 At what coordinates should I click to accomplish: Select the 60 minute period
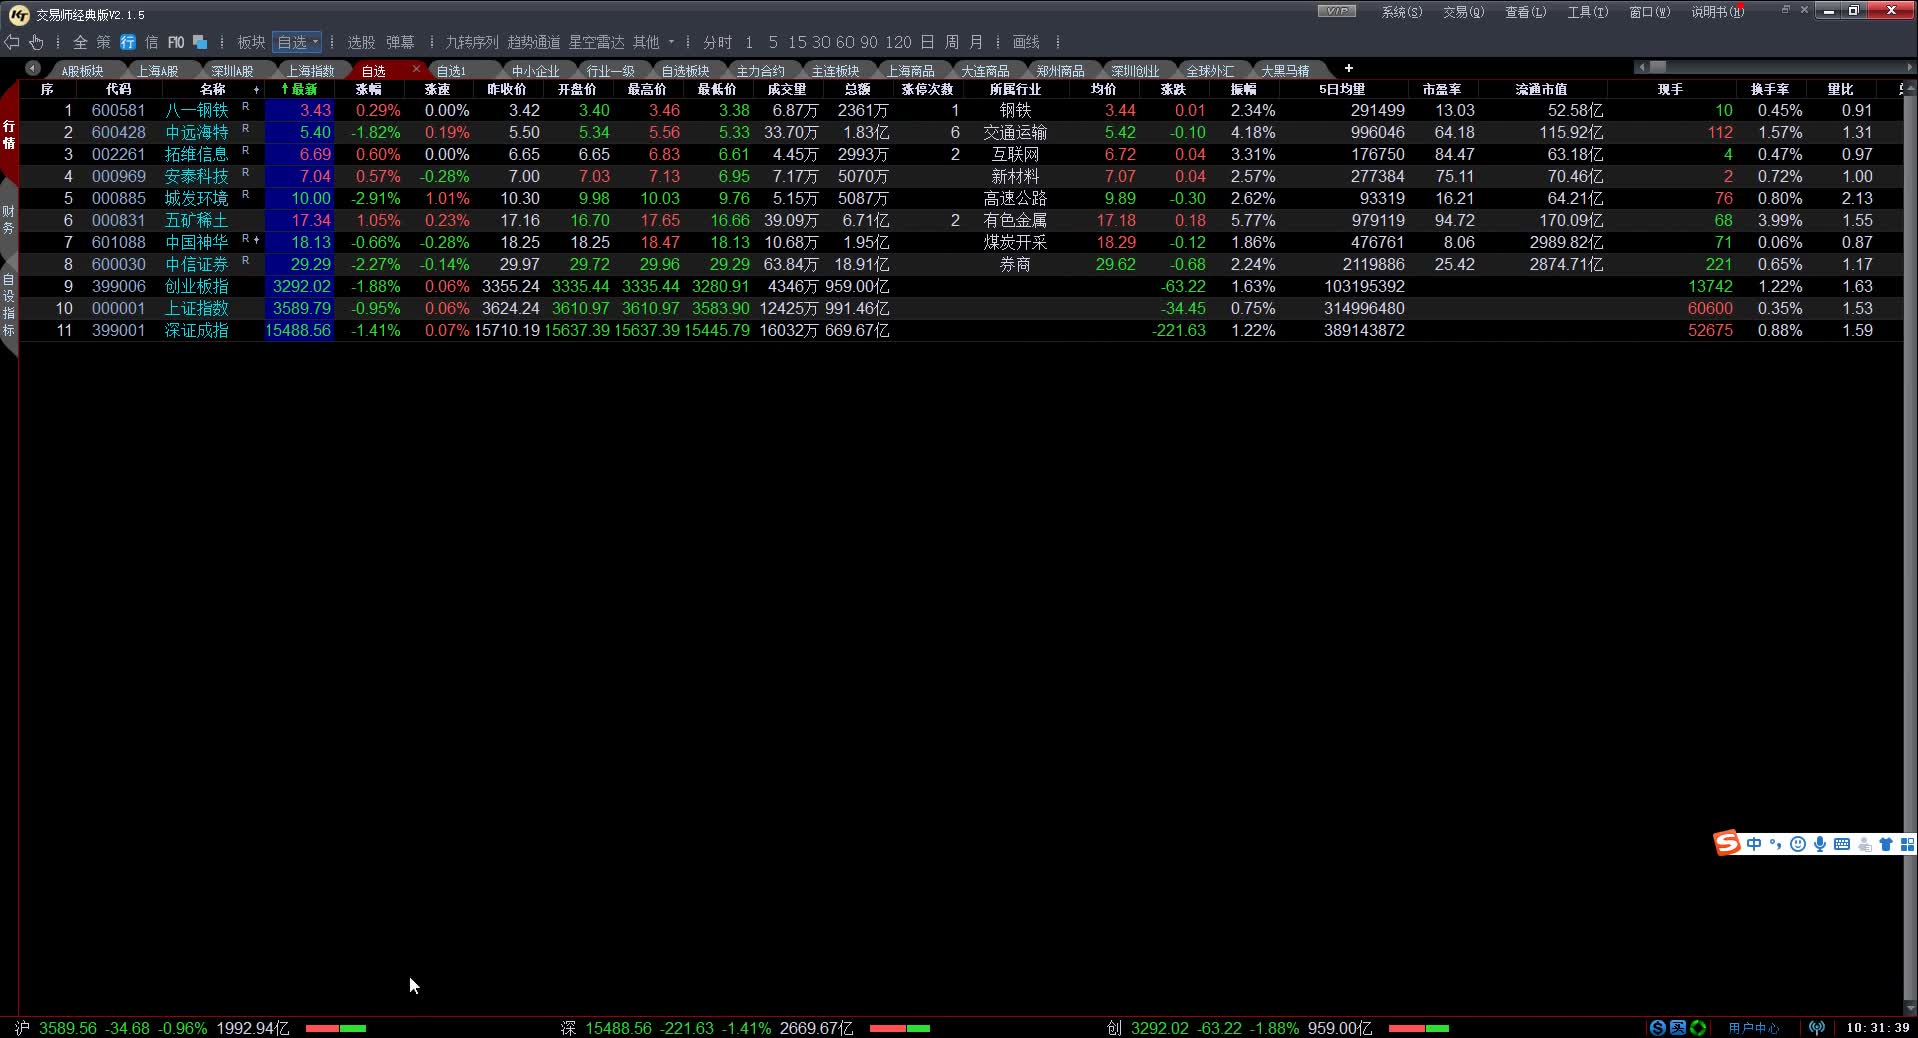click(x=845, y=42)
